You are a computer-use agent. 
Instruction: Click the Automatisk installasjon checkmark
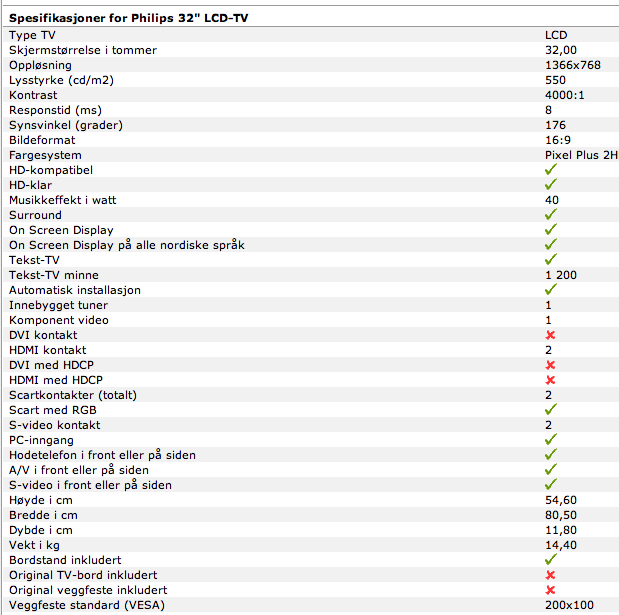tap(550, 290)
